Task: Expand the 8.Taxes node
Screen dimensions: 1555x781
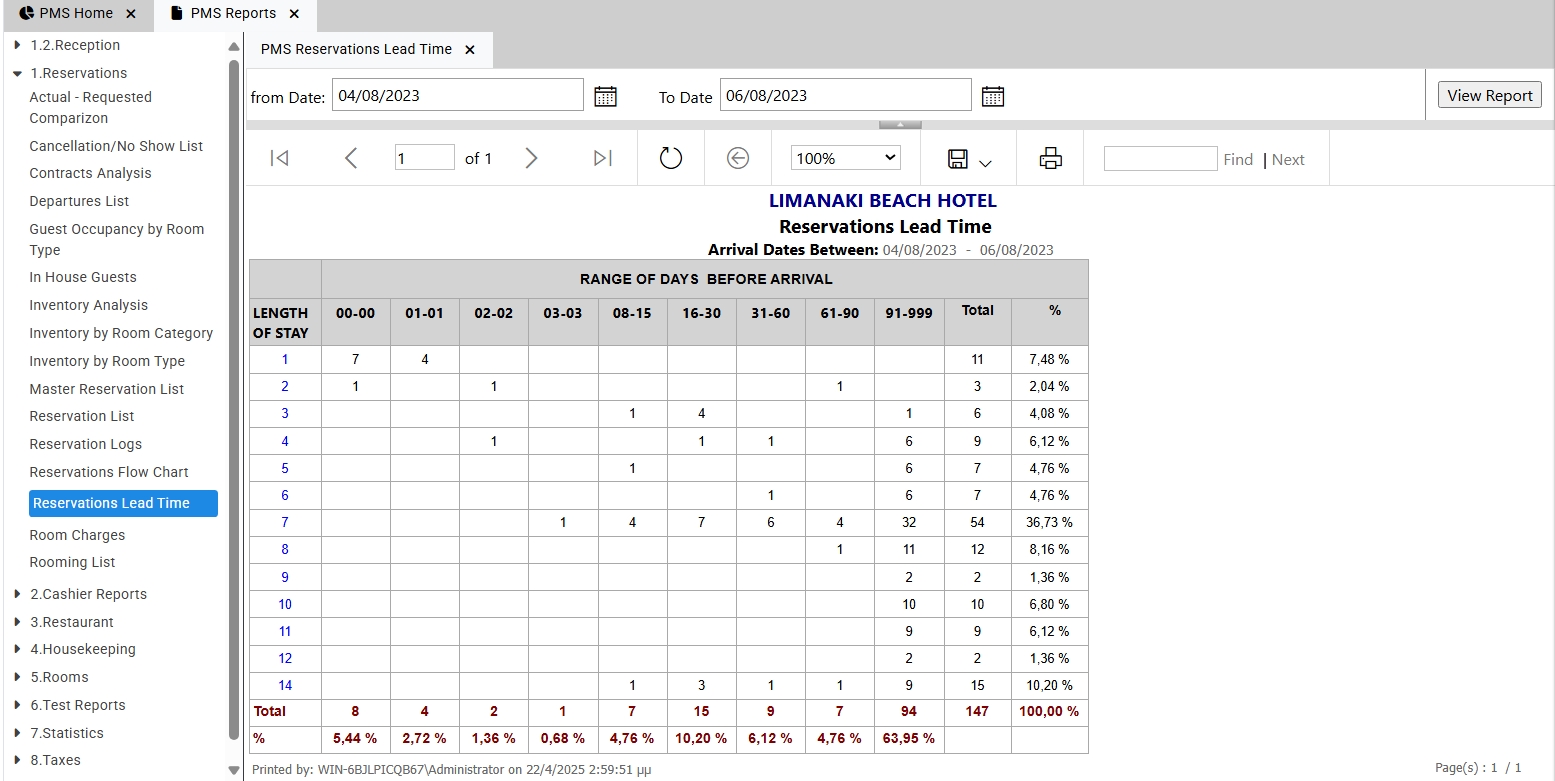Action: coord(18,760)
